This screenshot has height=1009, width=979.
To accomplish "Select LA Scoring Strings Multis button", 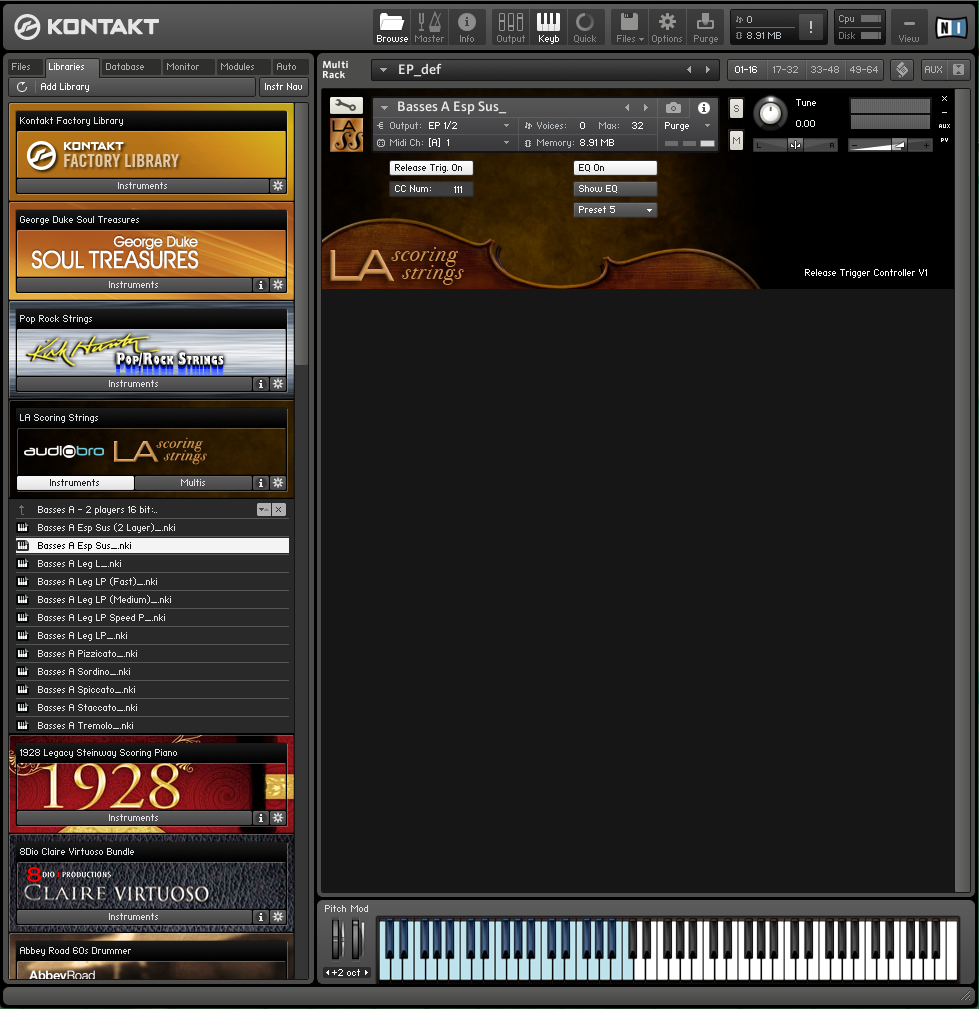I will [193, 483].
